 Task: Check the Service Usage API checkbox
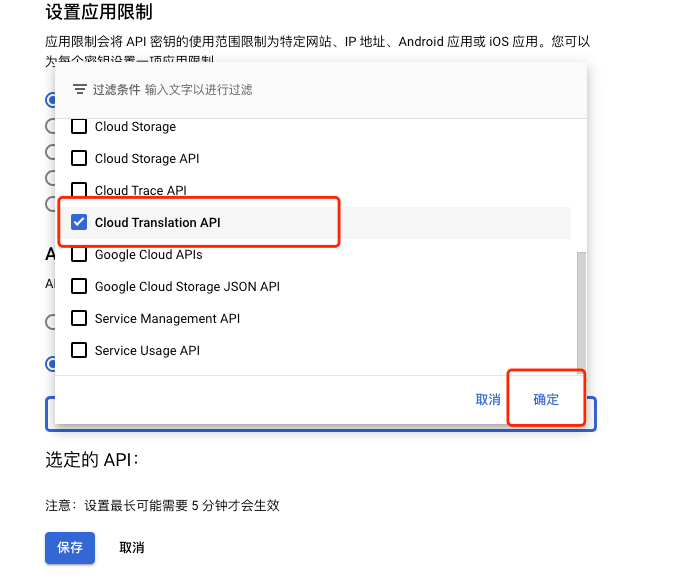click(79, 350)
